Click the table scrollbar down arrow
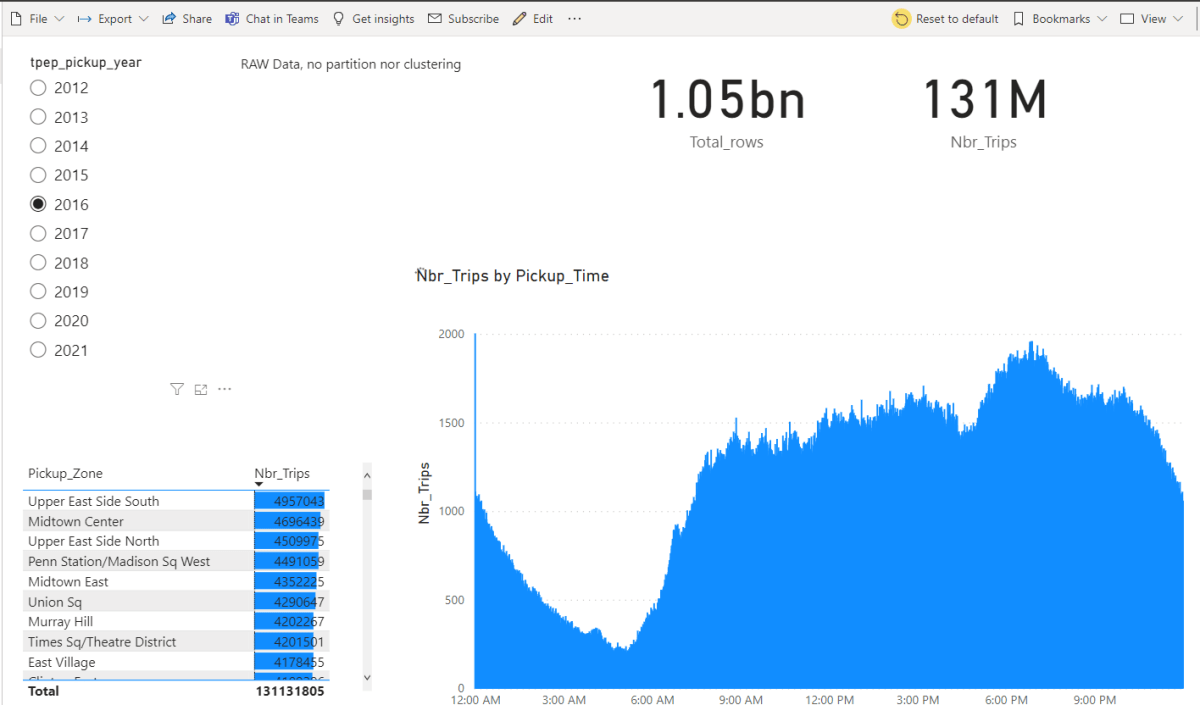1200x705 pixels. coord(367,677)
